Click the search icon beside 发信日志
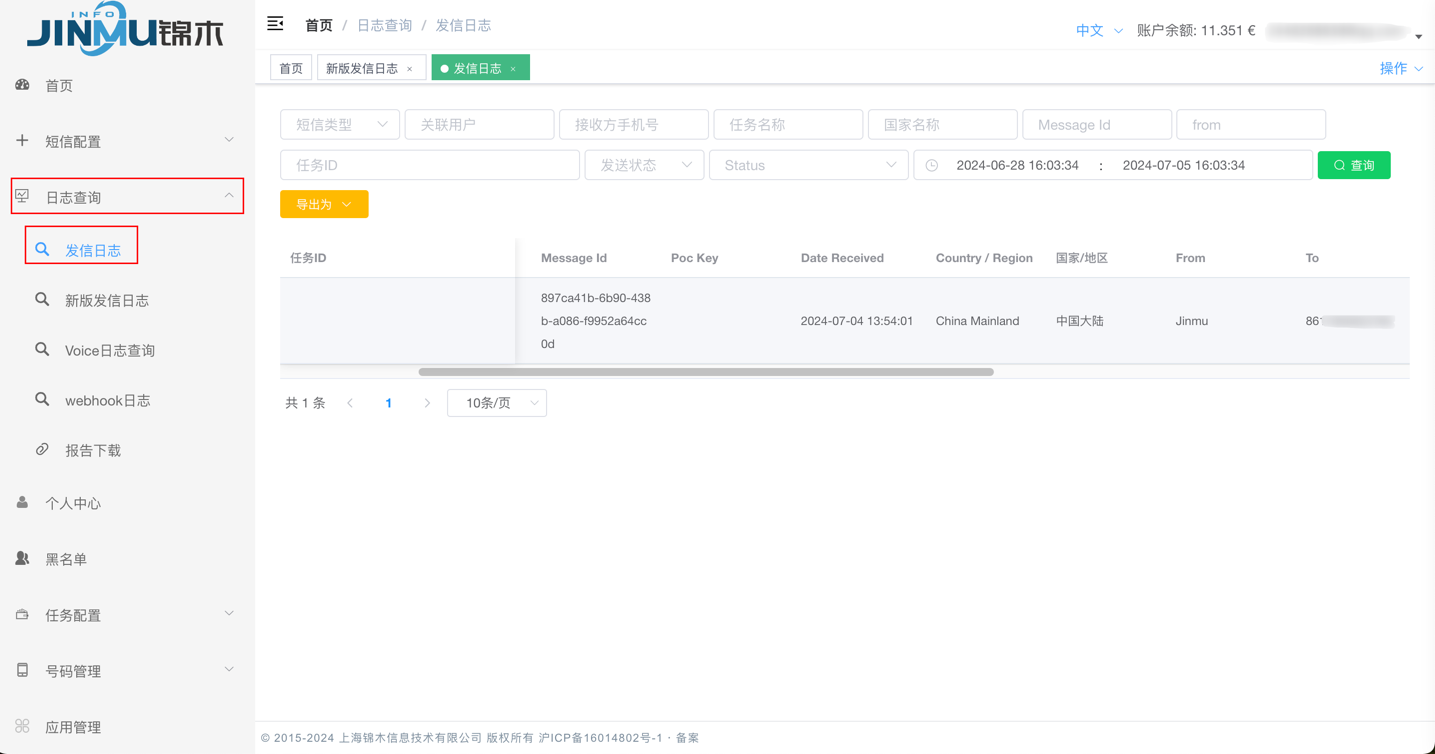The image size is (1435, 754). click(x=42, y=249)
